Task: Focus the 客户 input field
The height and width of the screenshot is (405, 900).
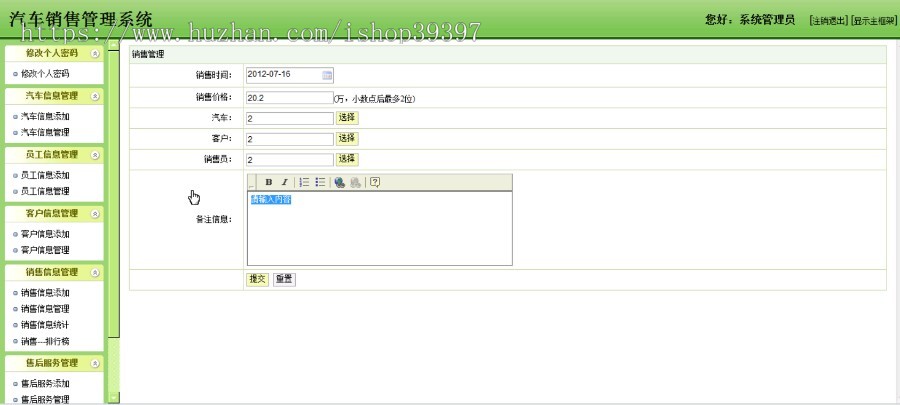Action: coord(290,139)
